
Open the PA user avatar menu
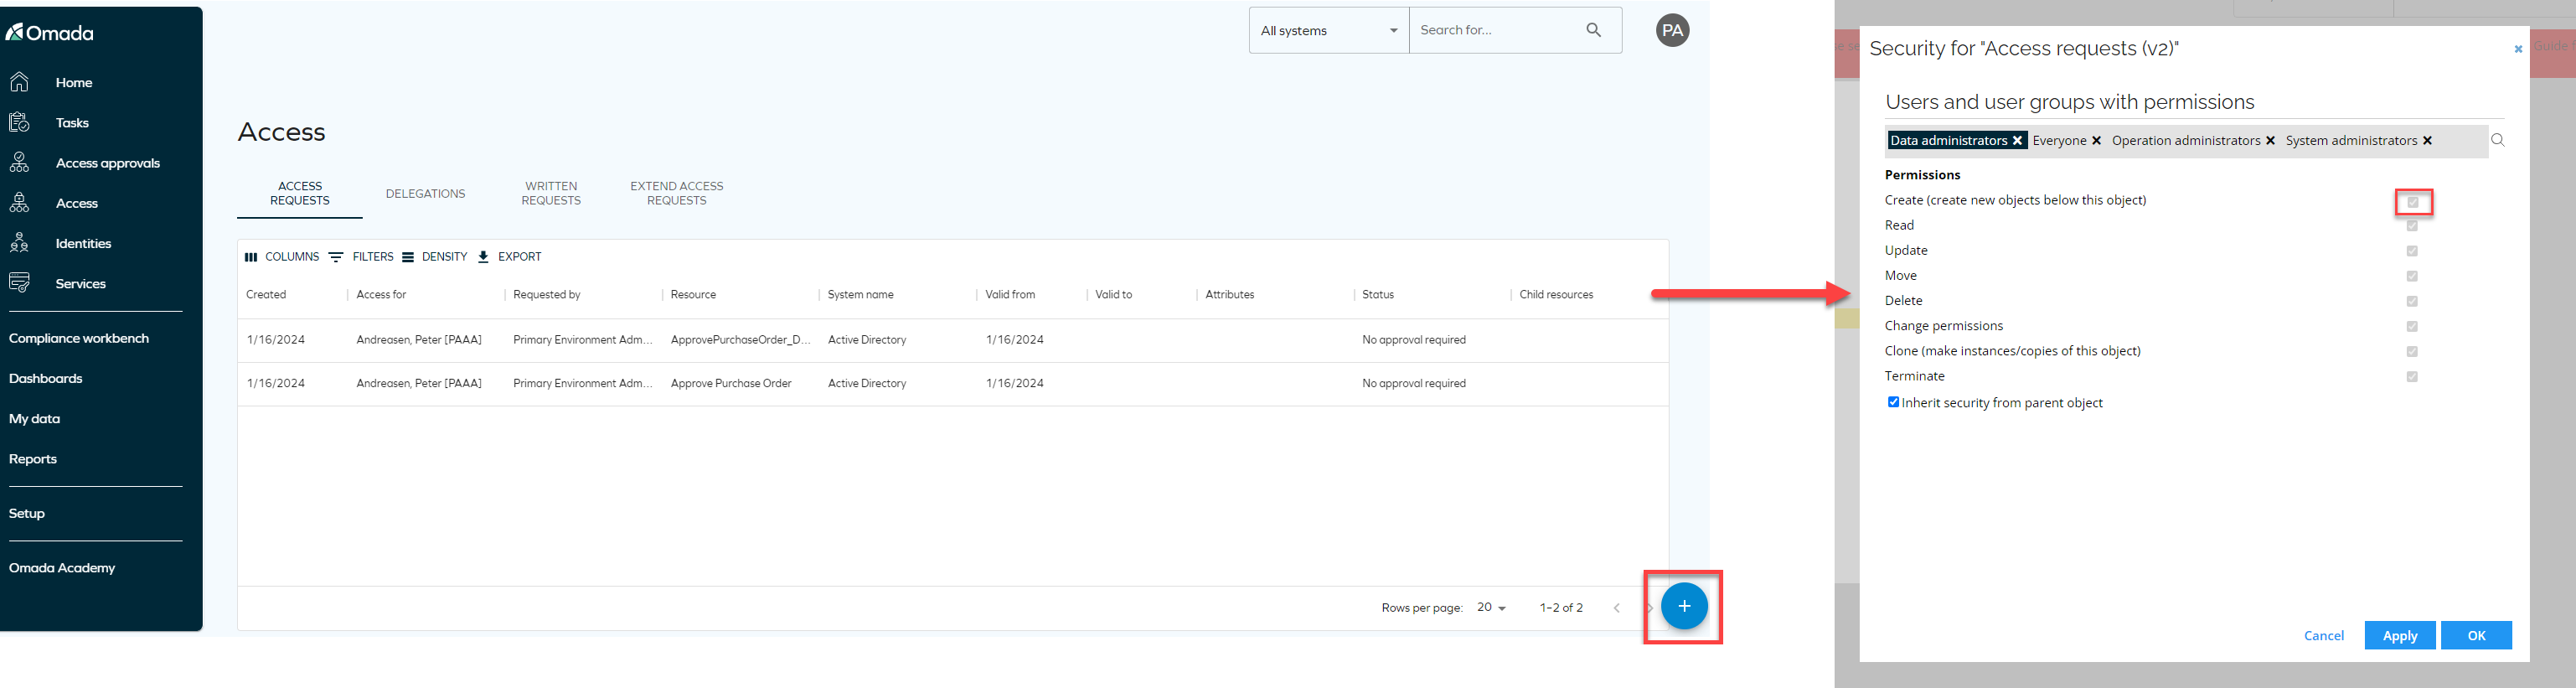click(1672, 31)
